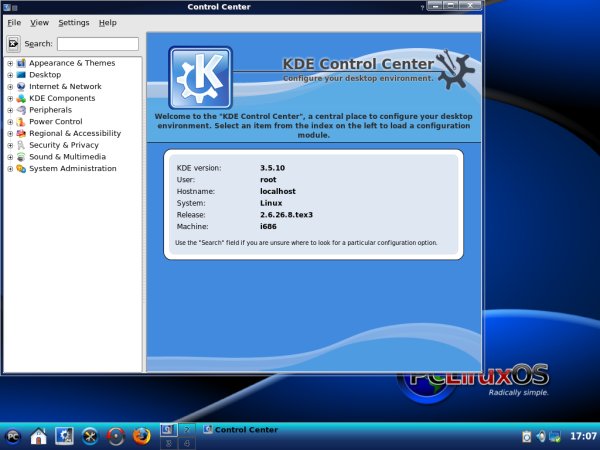
Task: Expand the KDE Components tree node
Action: [10, 98]
